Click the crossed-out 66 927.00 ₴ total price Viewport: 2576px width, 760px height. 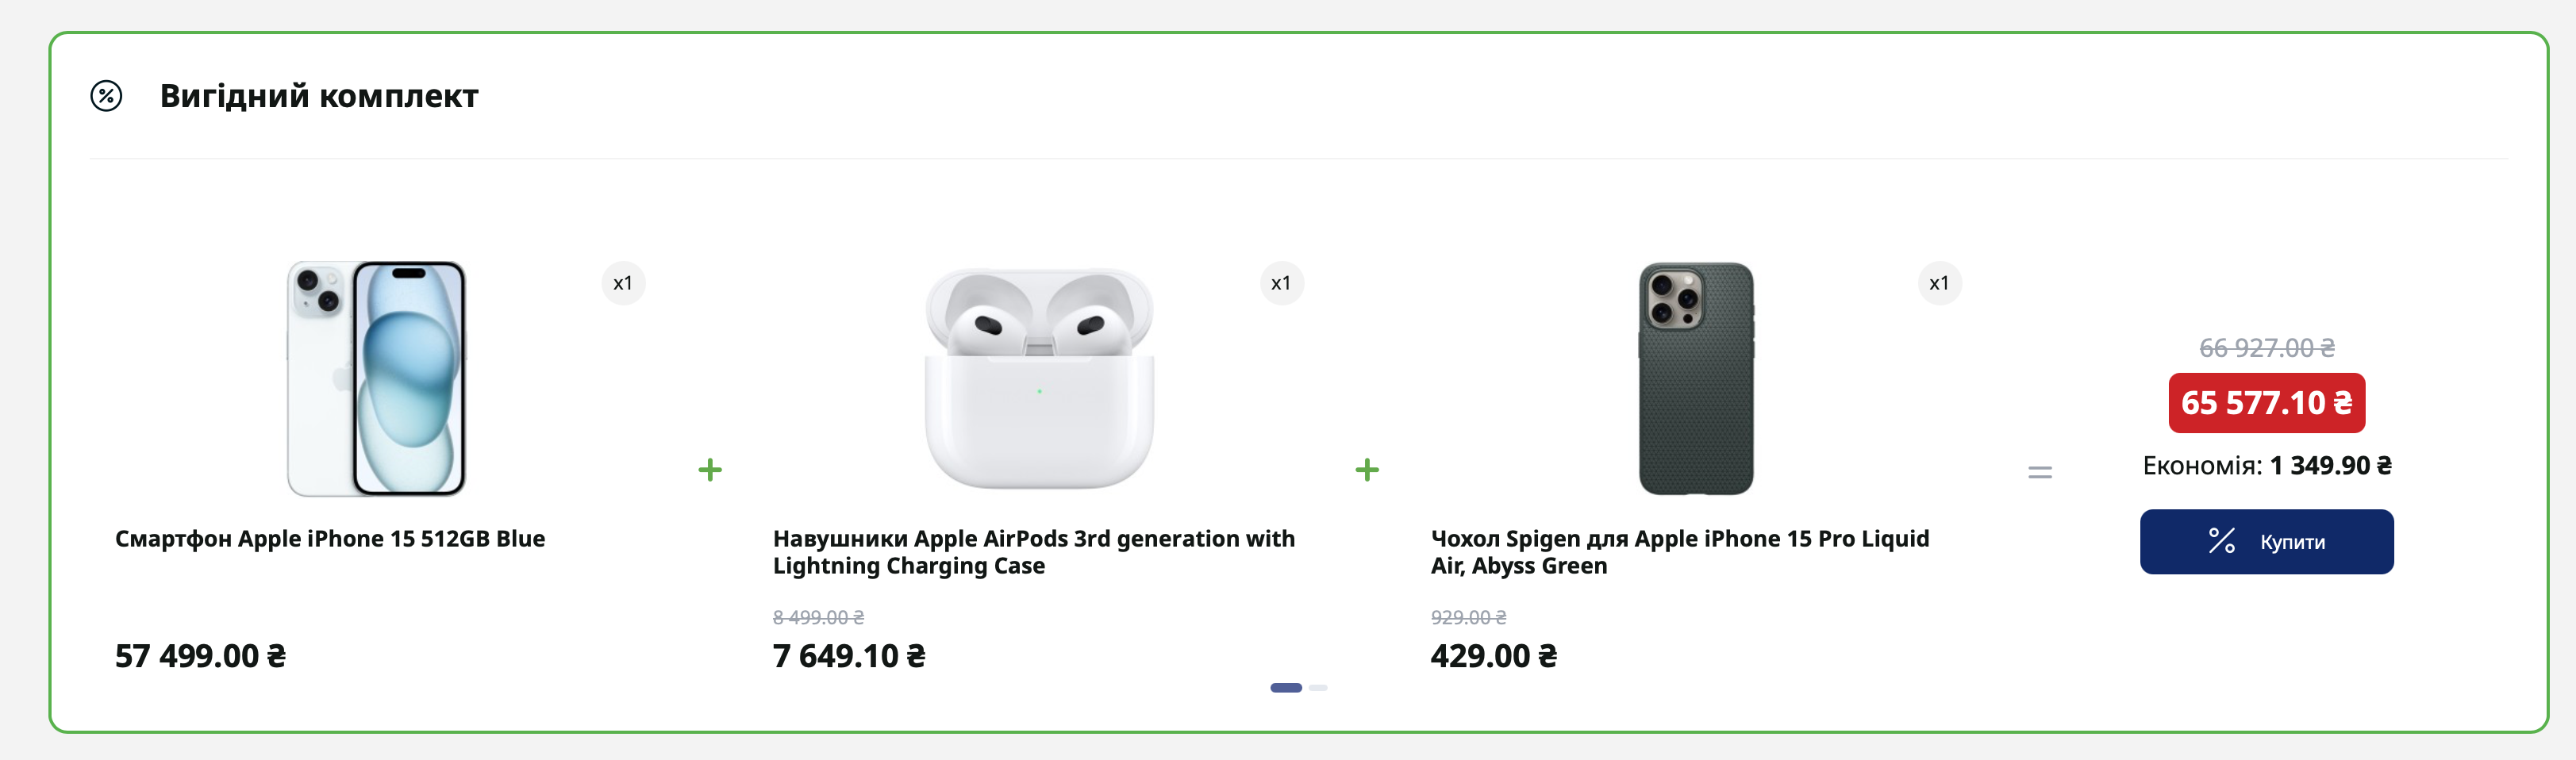[2266, 348]
